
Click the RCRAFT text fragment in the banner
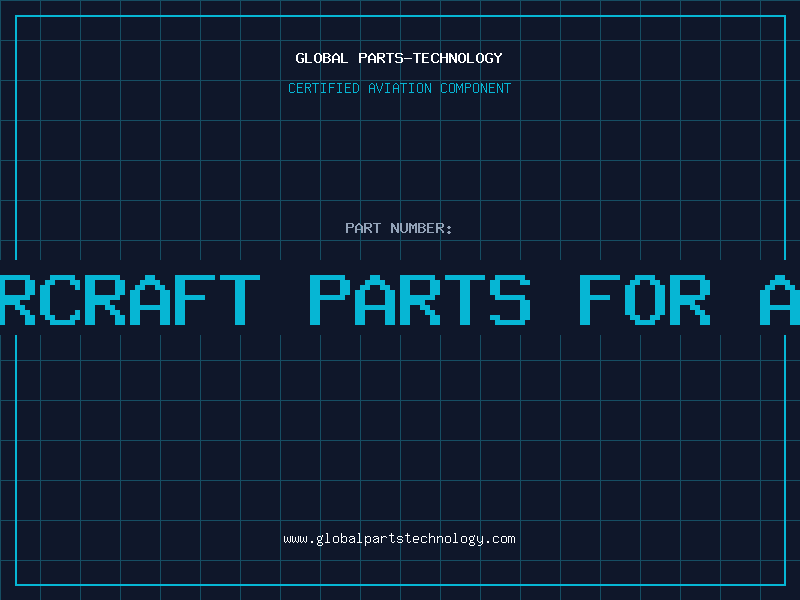[130, 300]
